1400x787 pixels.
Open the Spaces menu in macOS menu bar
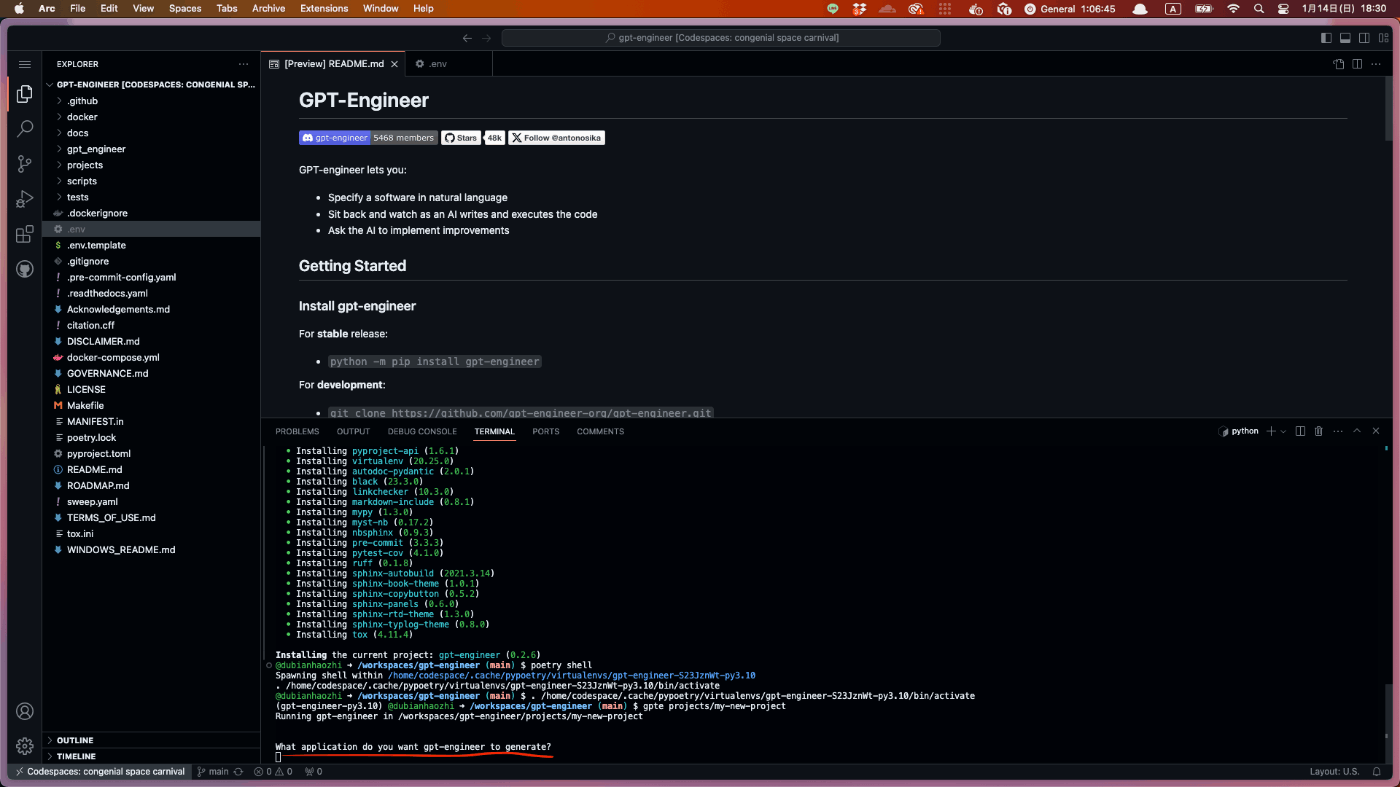coord(185,8)
